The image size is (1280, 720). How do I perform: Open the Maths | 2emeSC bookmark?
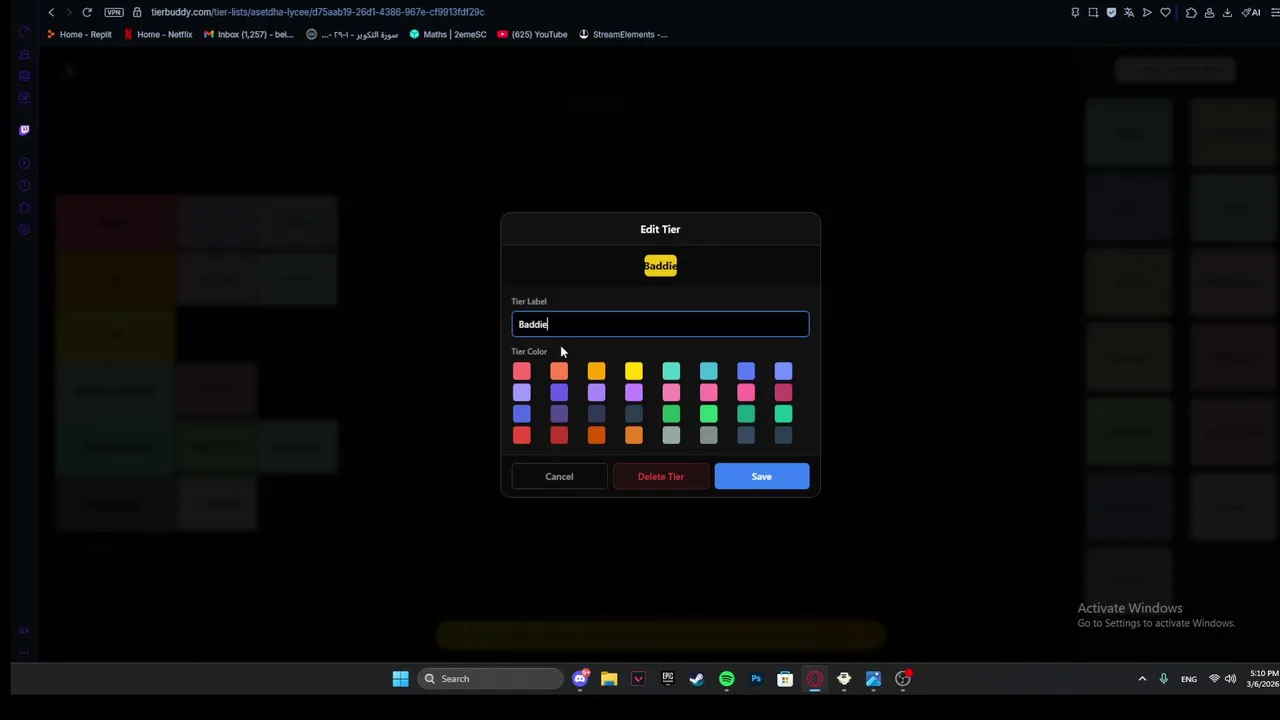tap(448, 34)
